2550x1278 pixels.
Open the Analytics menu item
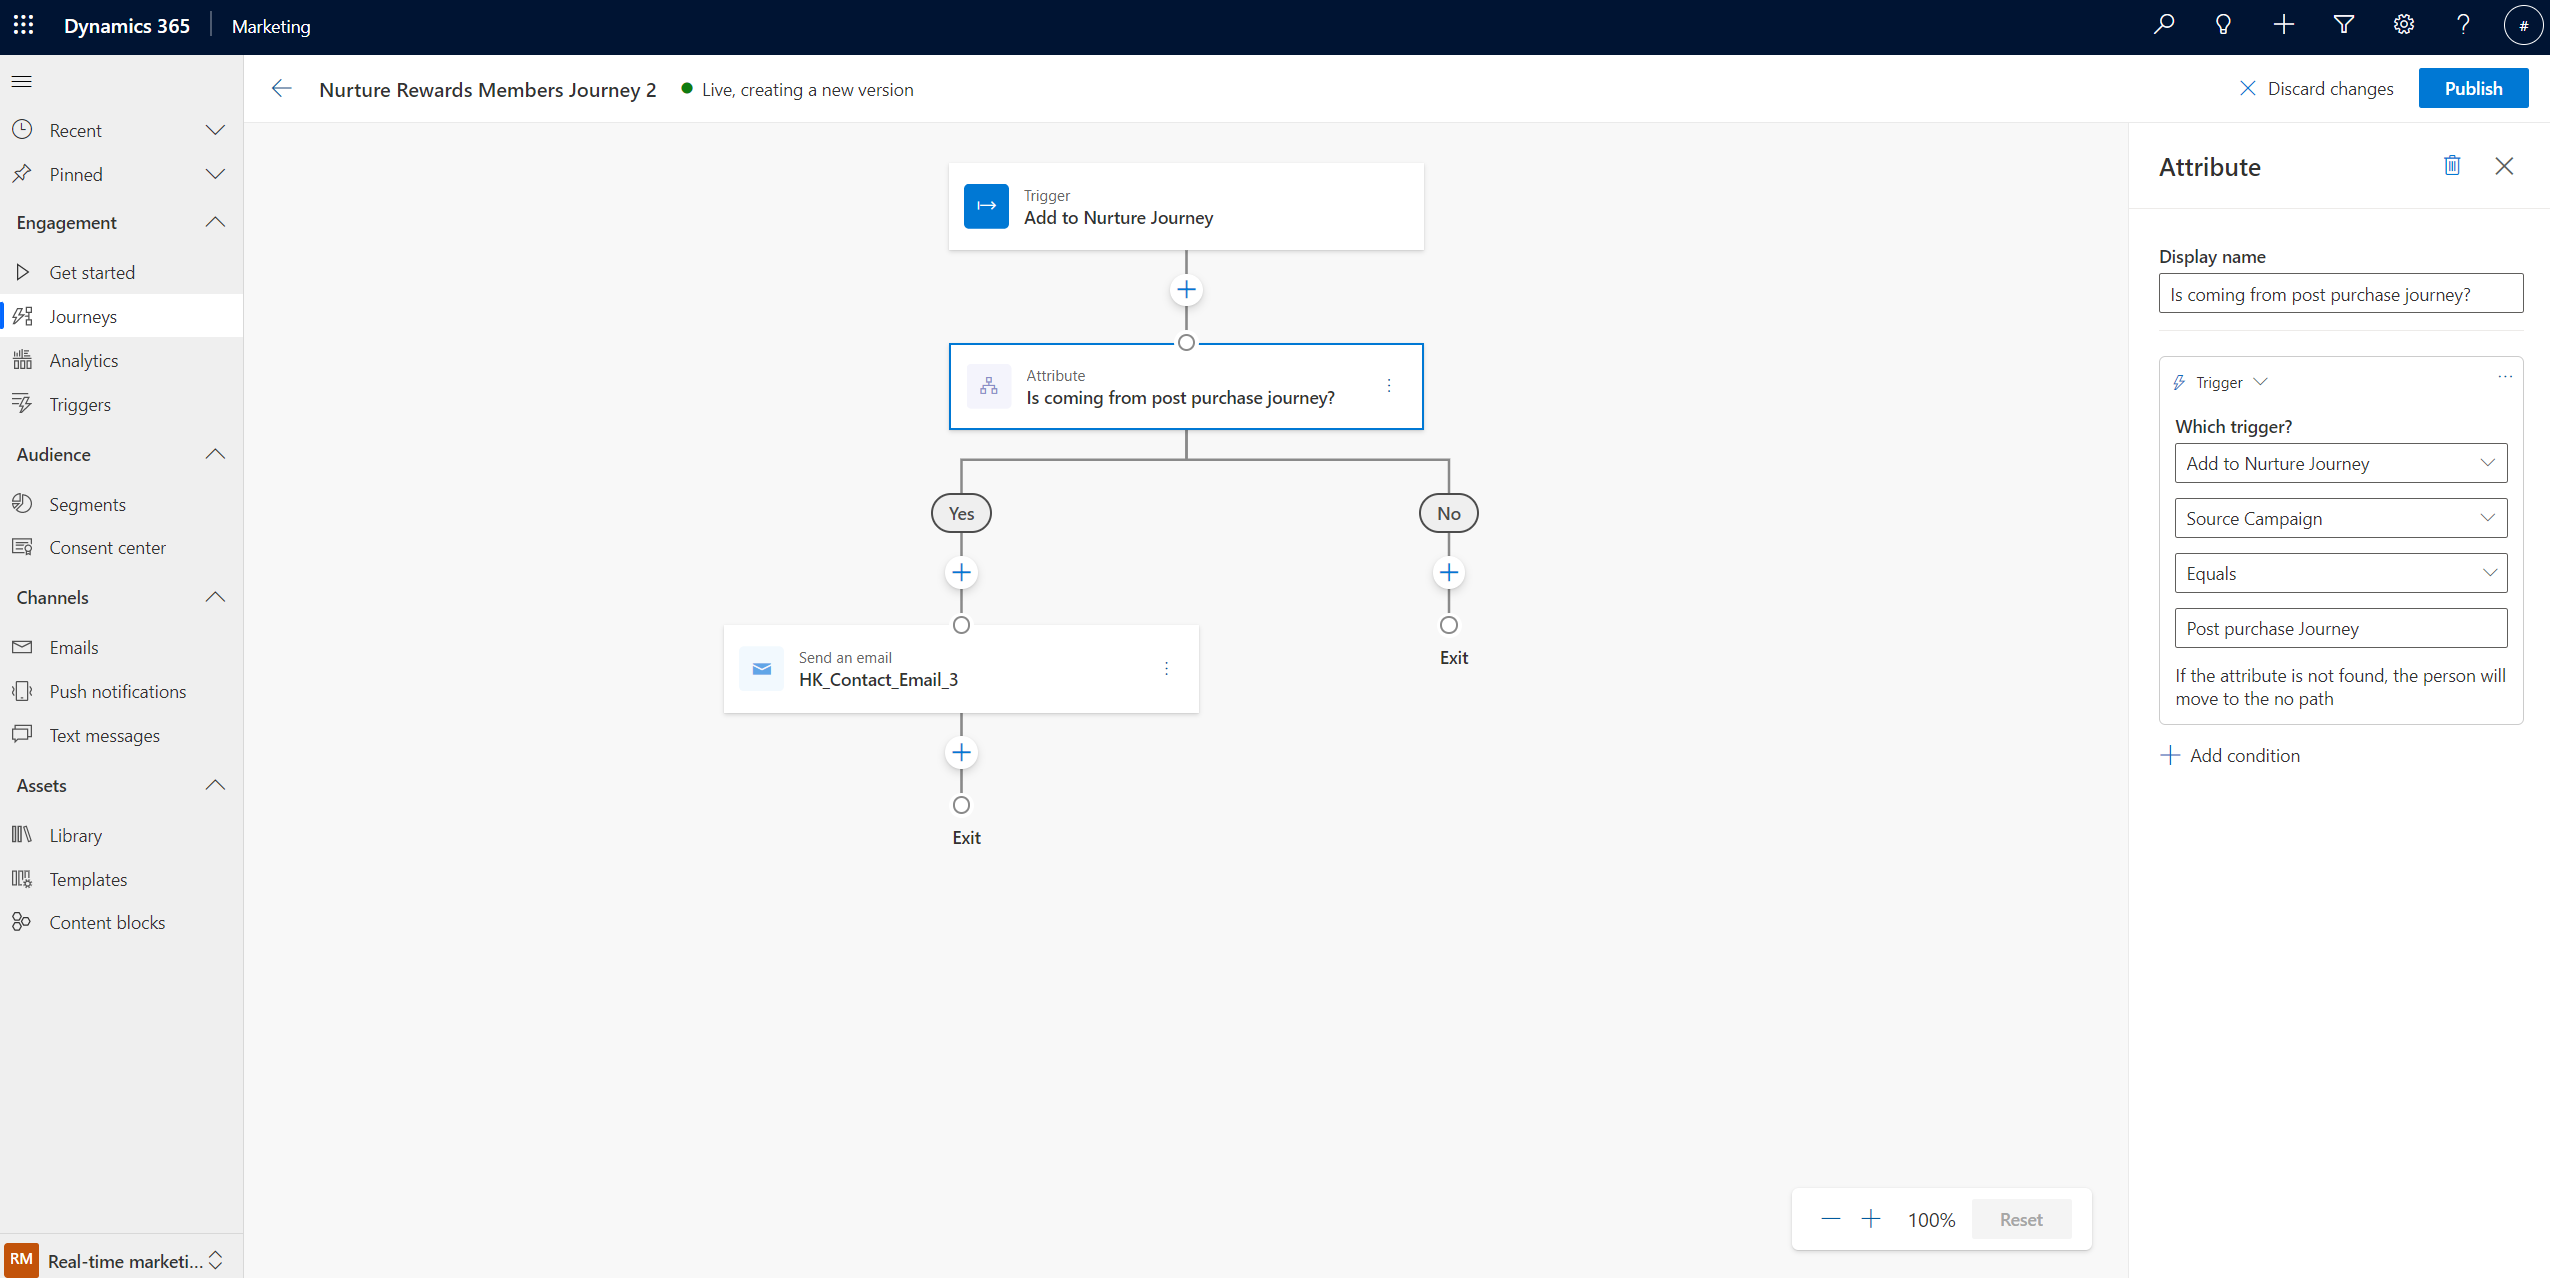81,360
